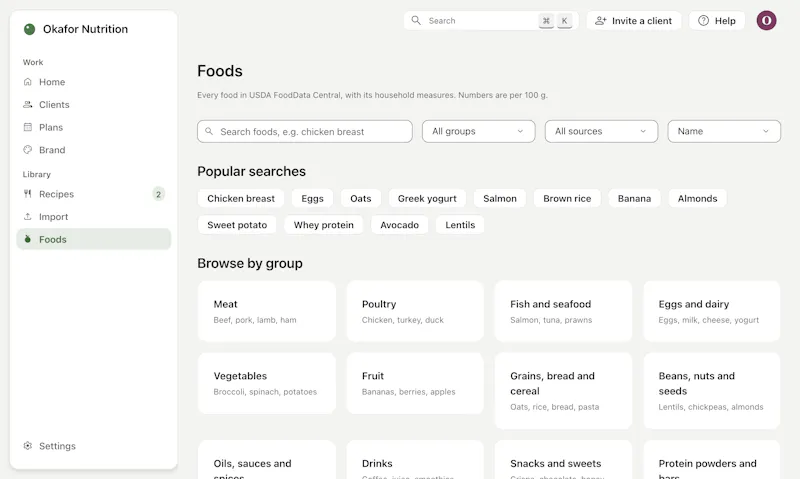Expand the All groups chevron arrow
Image resolution: width=800 pixels, height=479 pixels.
click(520, 131)
